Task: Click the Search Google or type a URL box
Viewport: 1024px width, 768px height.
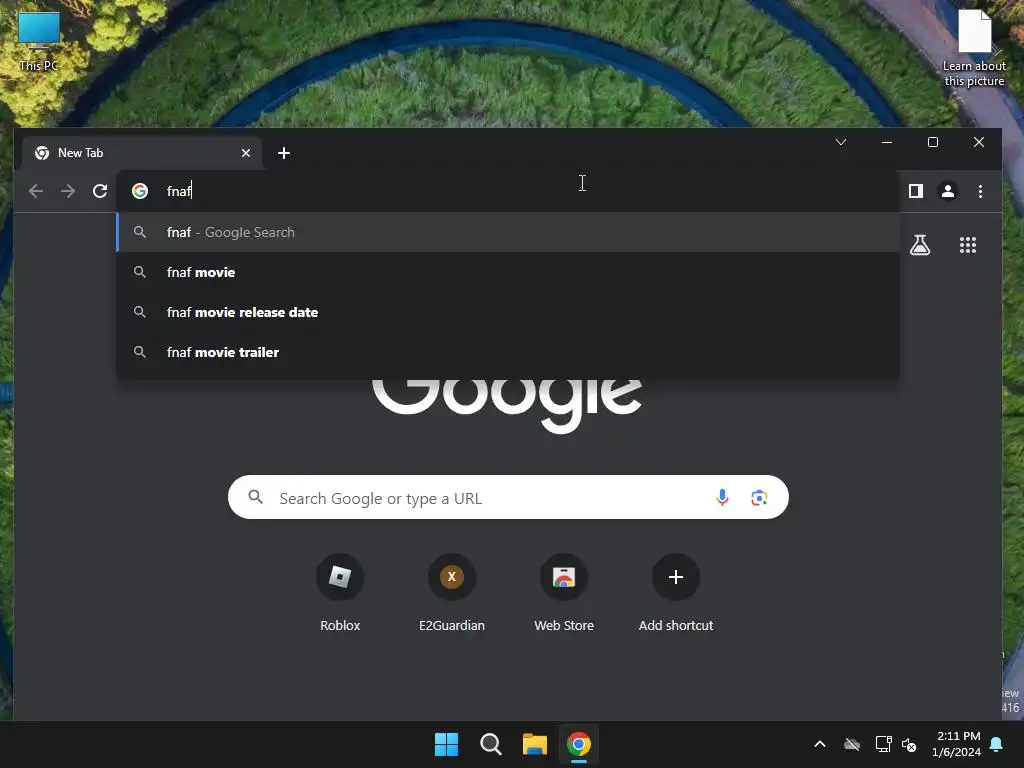Action: 508,498
